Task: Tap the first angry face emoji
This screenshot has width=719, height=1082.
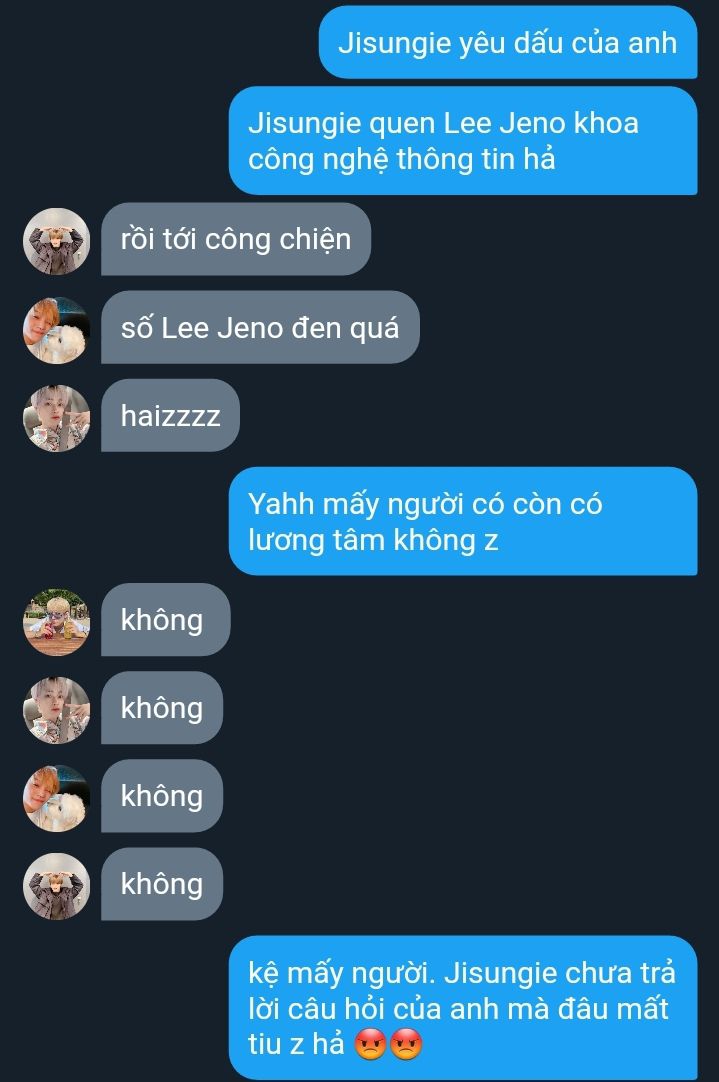Action: click(x=371, y=1044)
